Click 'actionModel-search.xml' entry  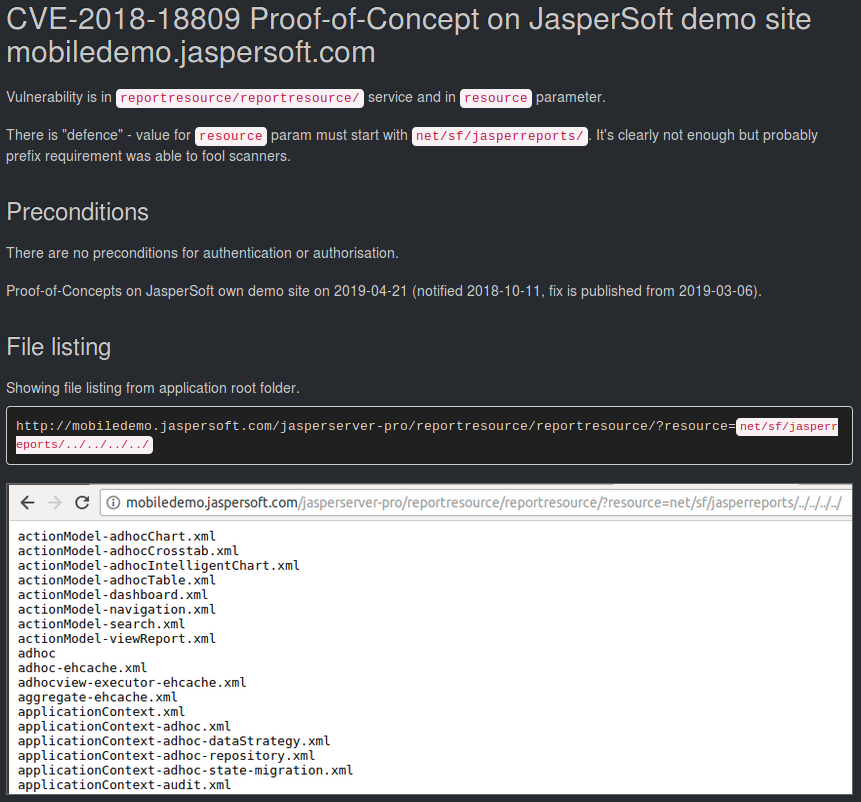(x=101, y=624)
